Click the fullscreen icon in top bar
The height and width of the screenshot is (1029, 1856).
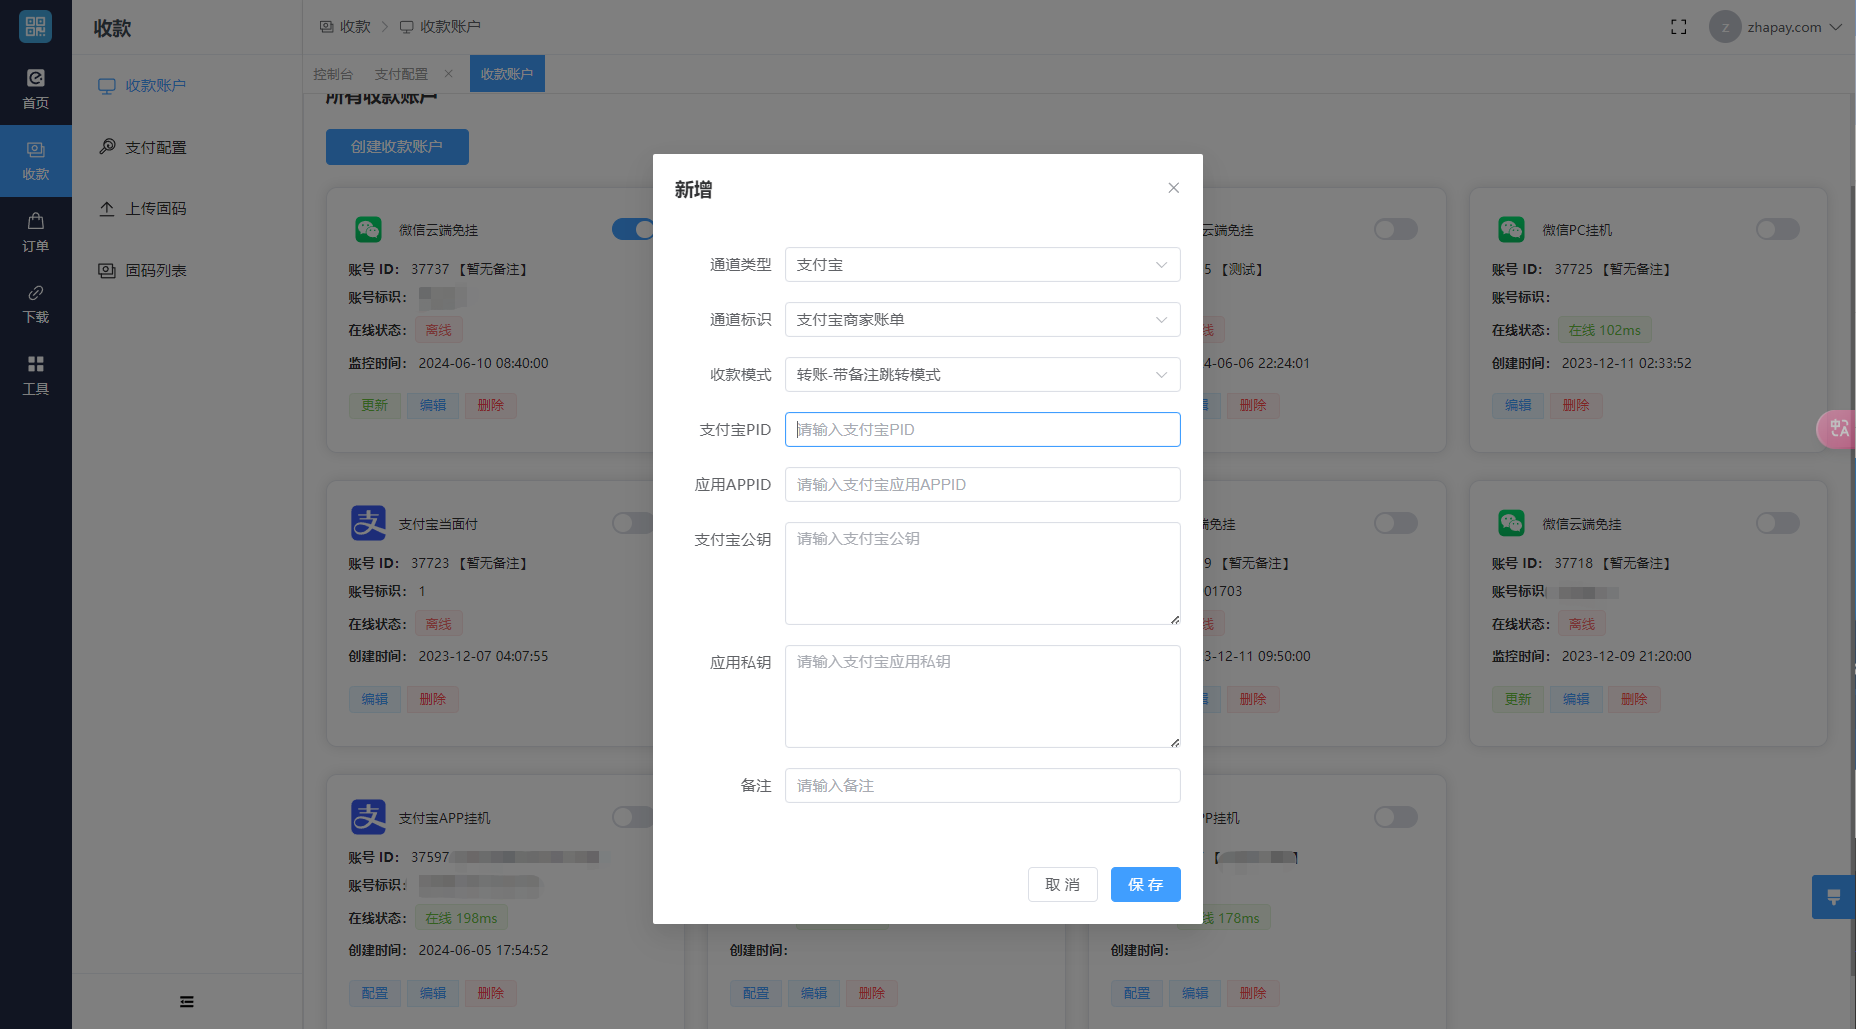click(x=1678, y=27)
